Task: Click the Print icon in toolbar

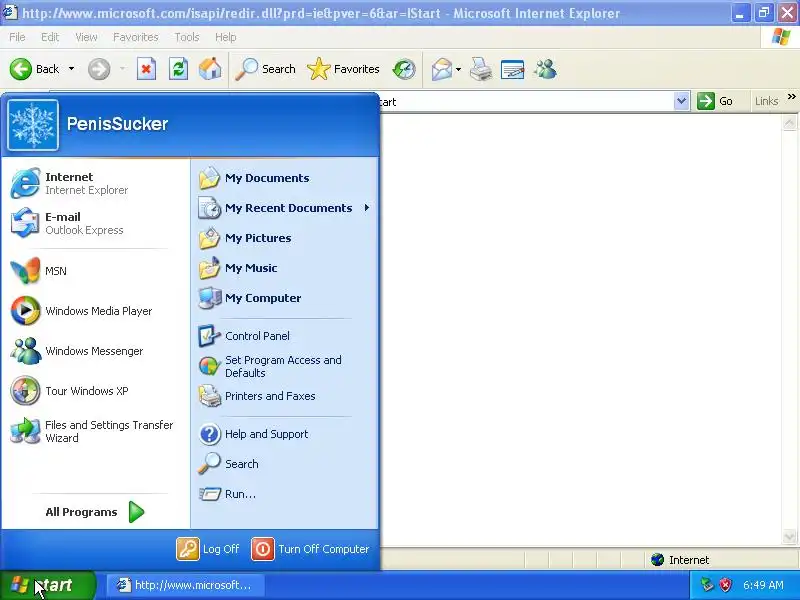Action: (481, 69)
